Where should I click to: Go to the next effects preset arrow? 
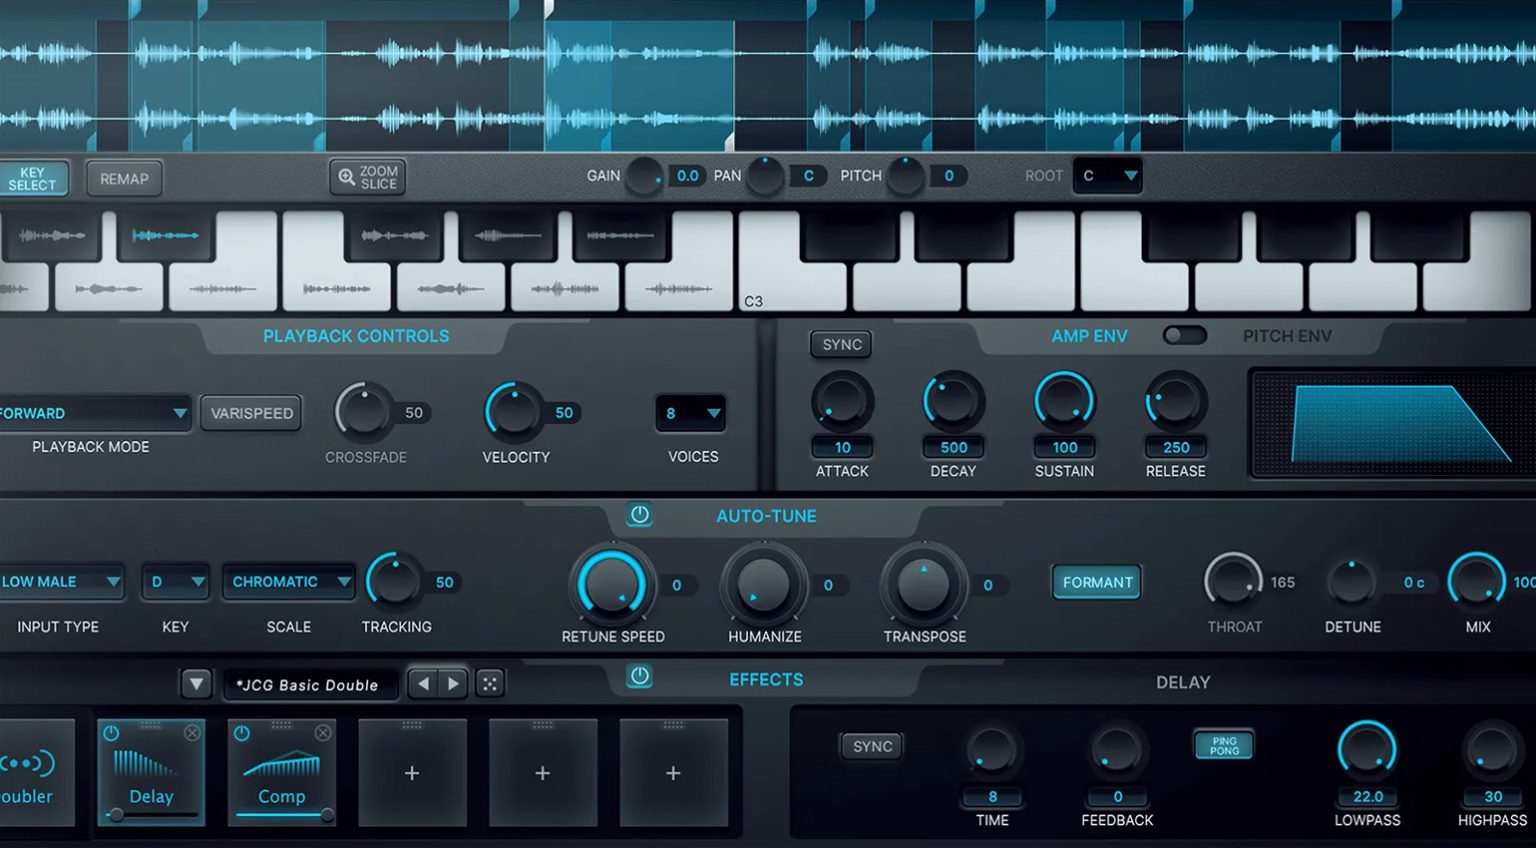point(454,684)
